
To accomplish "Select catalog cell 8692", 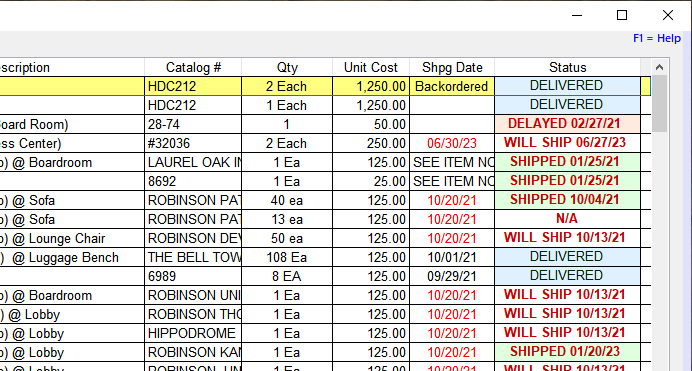I will point(193,181).
